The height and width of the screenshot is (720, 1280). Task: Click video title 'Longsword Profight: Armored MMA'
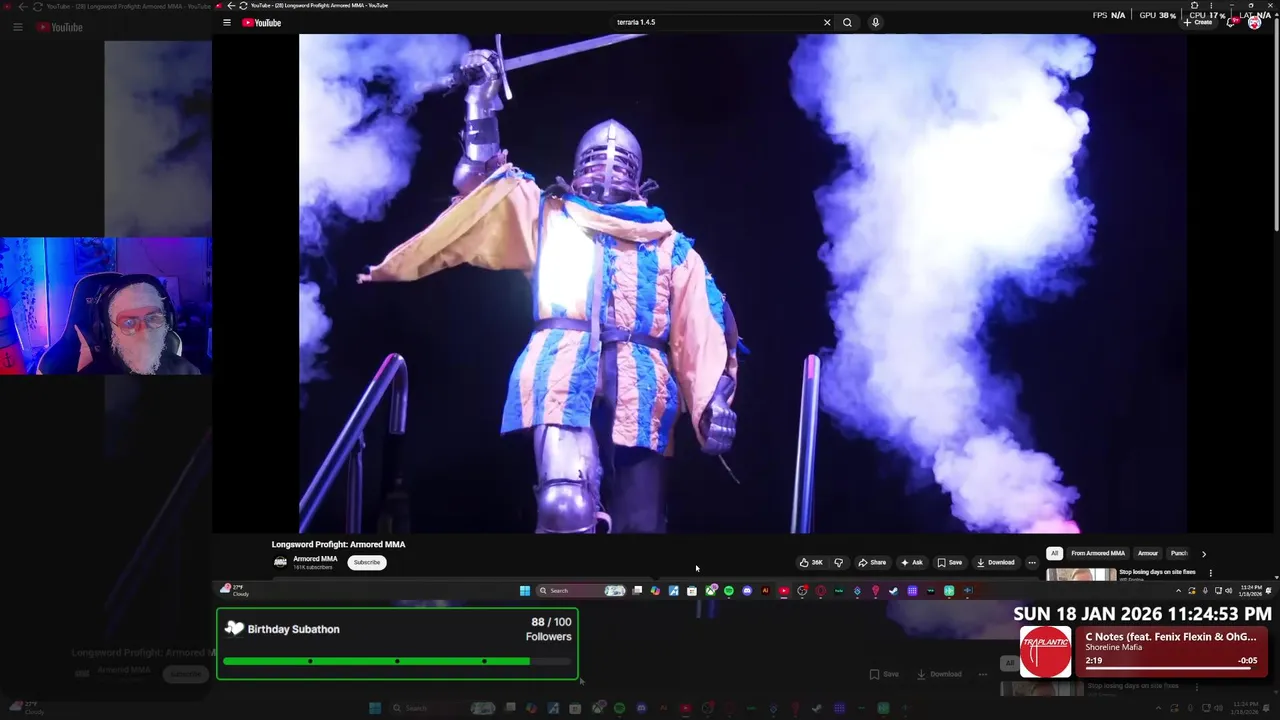point(338,544)
